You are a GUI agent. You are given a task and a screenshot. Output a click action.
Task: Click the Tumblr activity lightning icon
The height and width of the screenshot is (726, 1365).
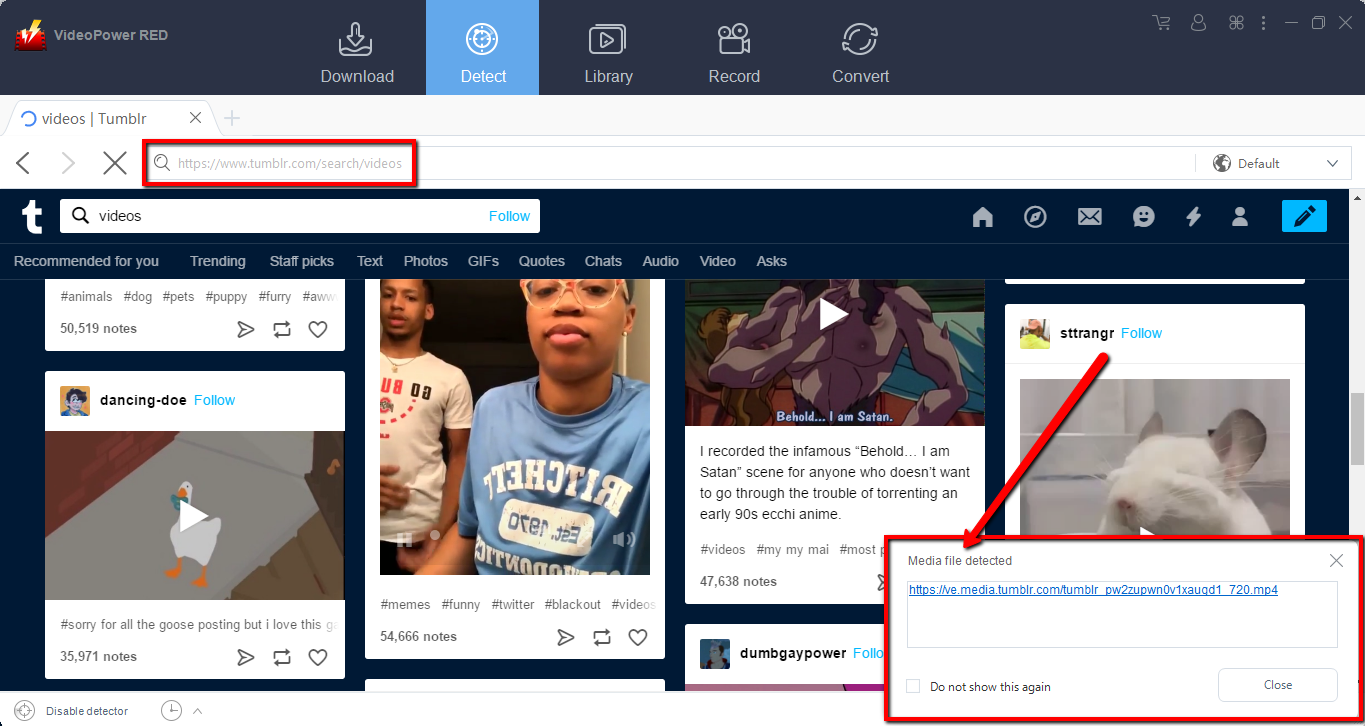(1194, 217)
